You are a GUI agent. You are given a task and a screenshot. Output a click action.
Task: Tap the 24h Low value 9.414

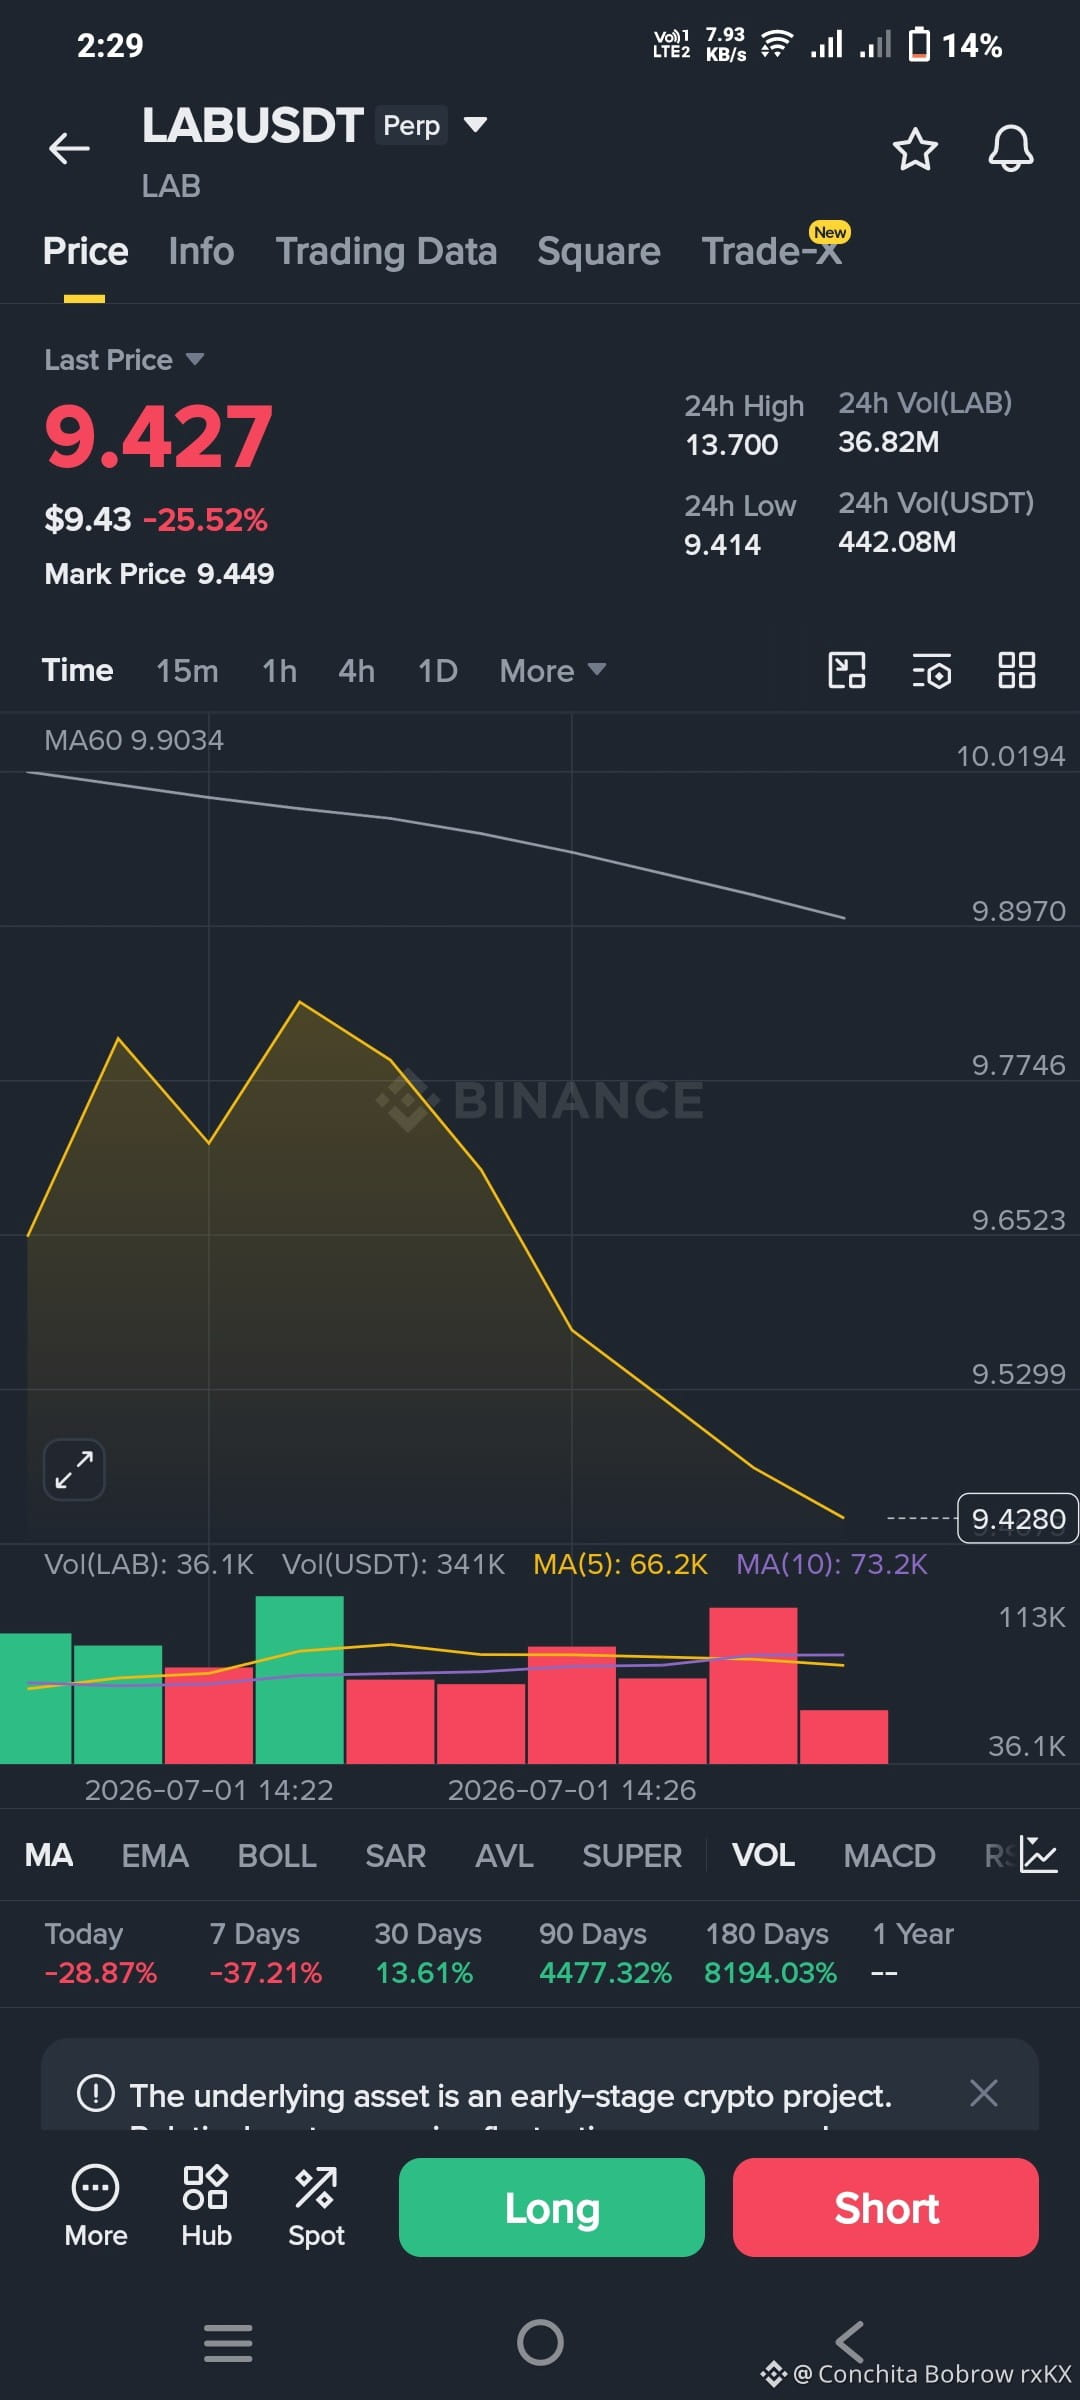click(x=722, y=545)
